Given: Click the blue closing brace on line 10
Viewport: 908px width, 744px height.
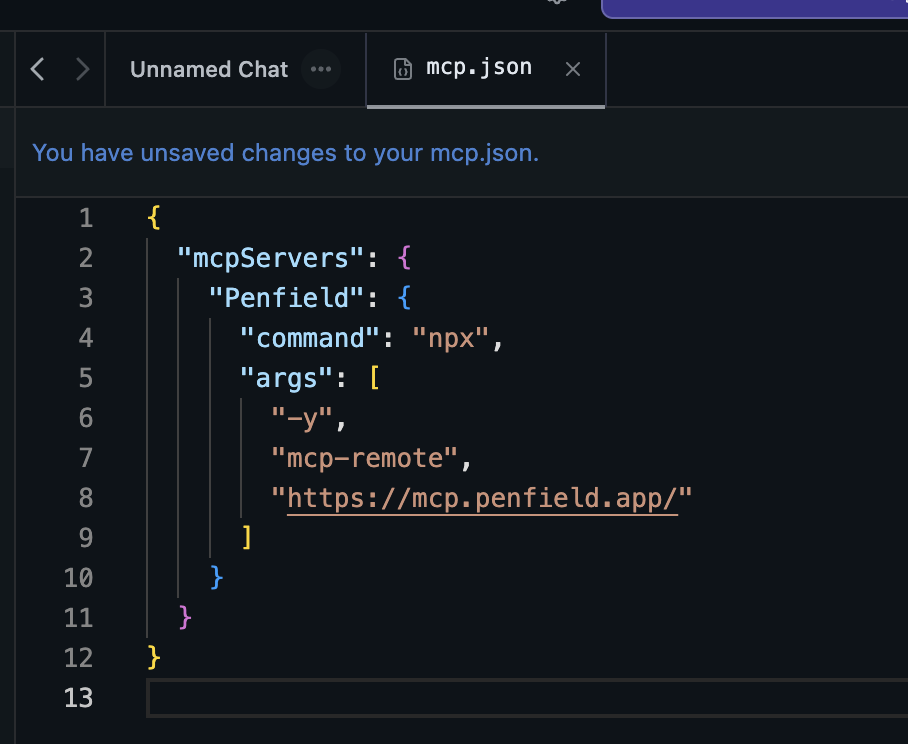Looking at the screenshot, I should click(216, 578).
